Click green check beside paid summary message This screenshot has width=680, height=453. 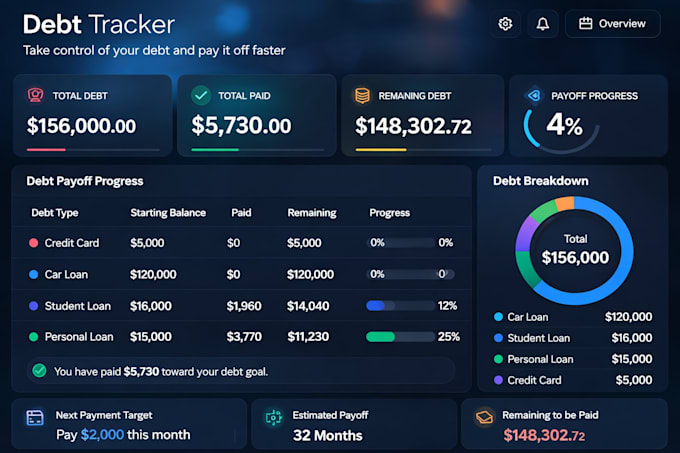click(x=39, y=371)
